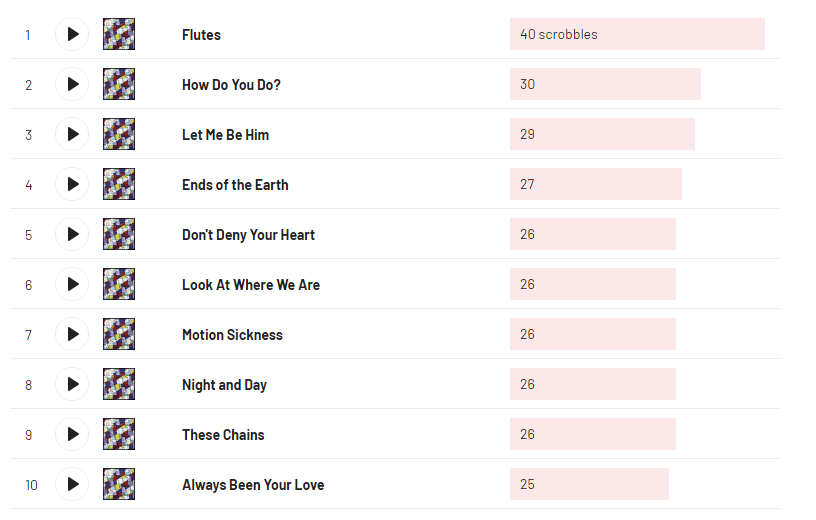Select the 30 scrobbles count bar
Image resolution: width=816 pixels, height=520 pixels.
[x=604, y=84]
